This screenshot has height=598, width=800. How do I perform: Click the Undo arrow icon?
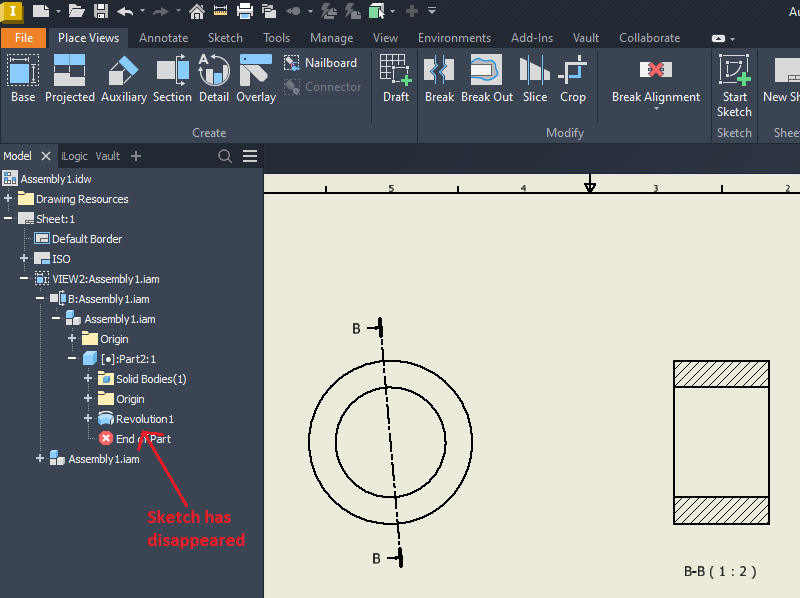(x=125, y=11)
